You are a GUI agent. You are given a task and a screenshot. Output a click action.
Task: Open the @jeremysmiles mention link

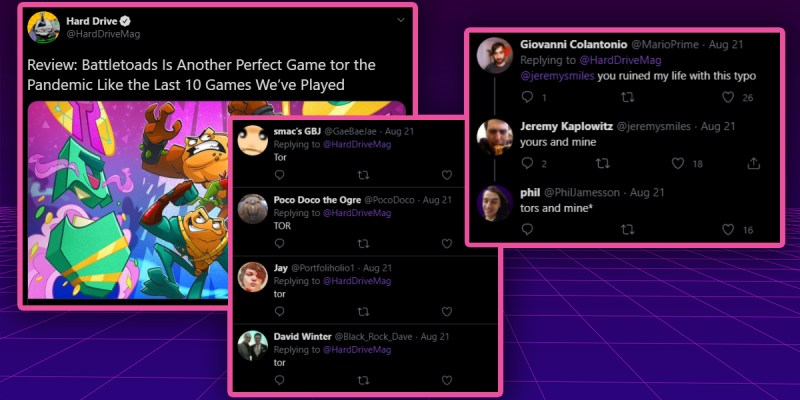[557, 76]
